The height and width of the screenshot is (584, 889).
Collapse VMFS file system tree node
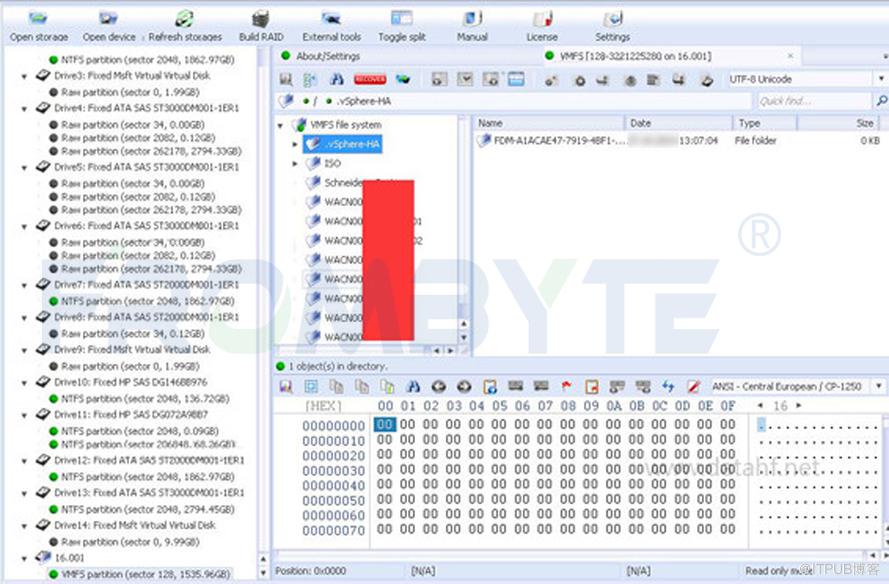pyautogui.click(x=280, y=125)
